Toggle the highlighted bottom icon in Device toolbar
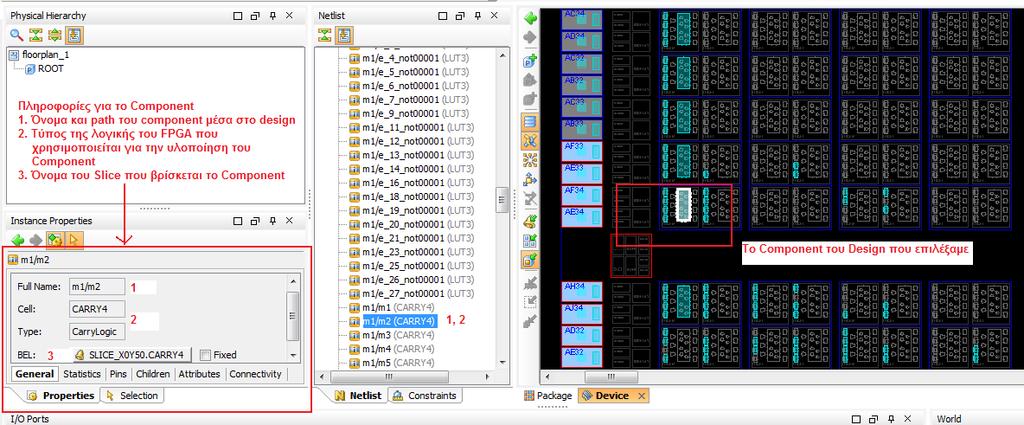Image resolution: width=1024 pixels, height=425 pixels. point(530,260)
